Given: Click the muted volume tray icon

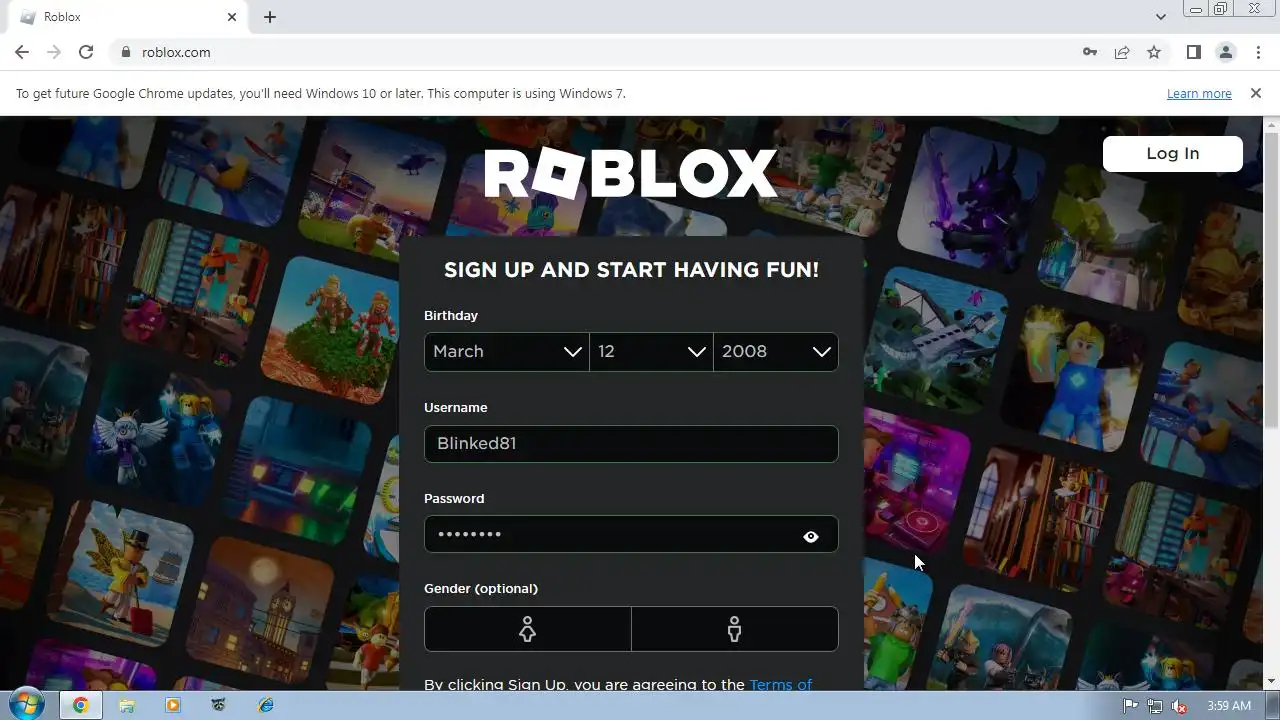Looking at the screenshot, I should (1179, 705).
